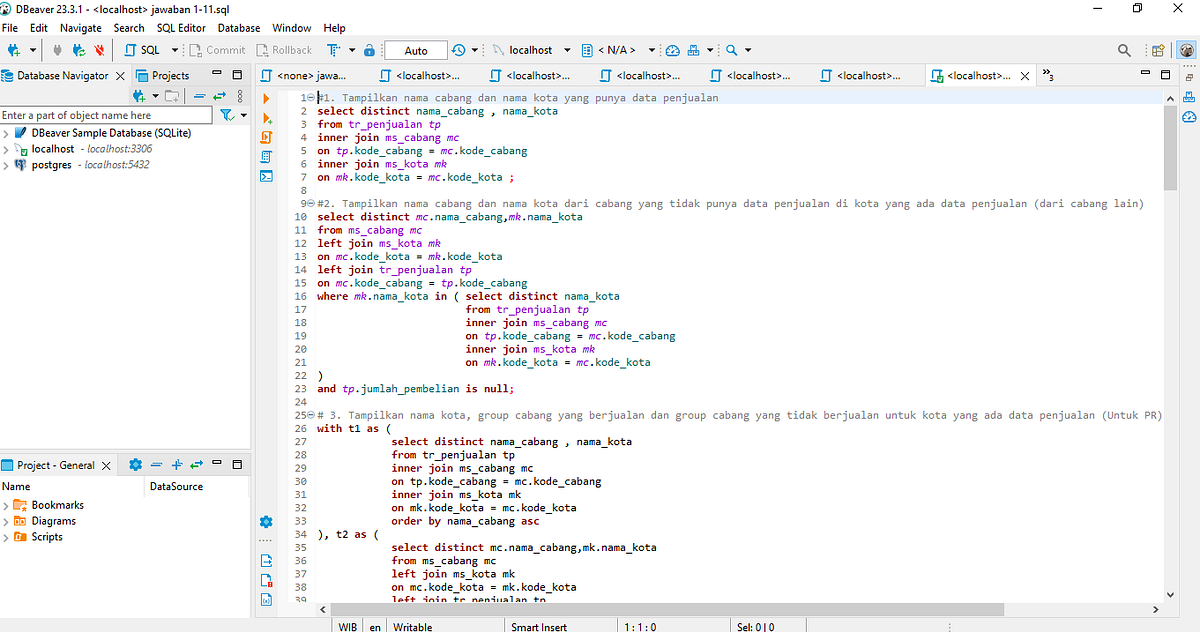Open the Show Server Output icon
This screenshot has height=632, width=1200.
[x=265, y=175]
